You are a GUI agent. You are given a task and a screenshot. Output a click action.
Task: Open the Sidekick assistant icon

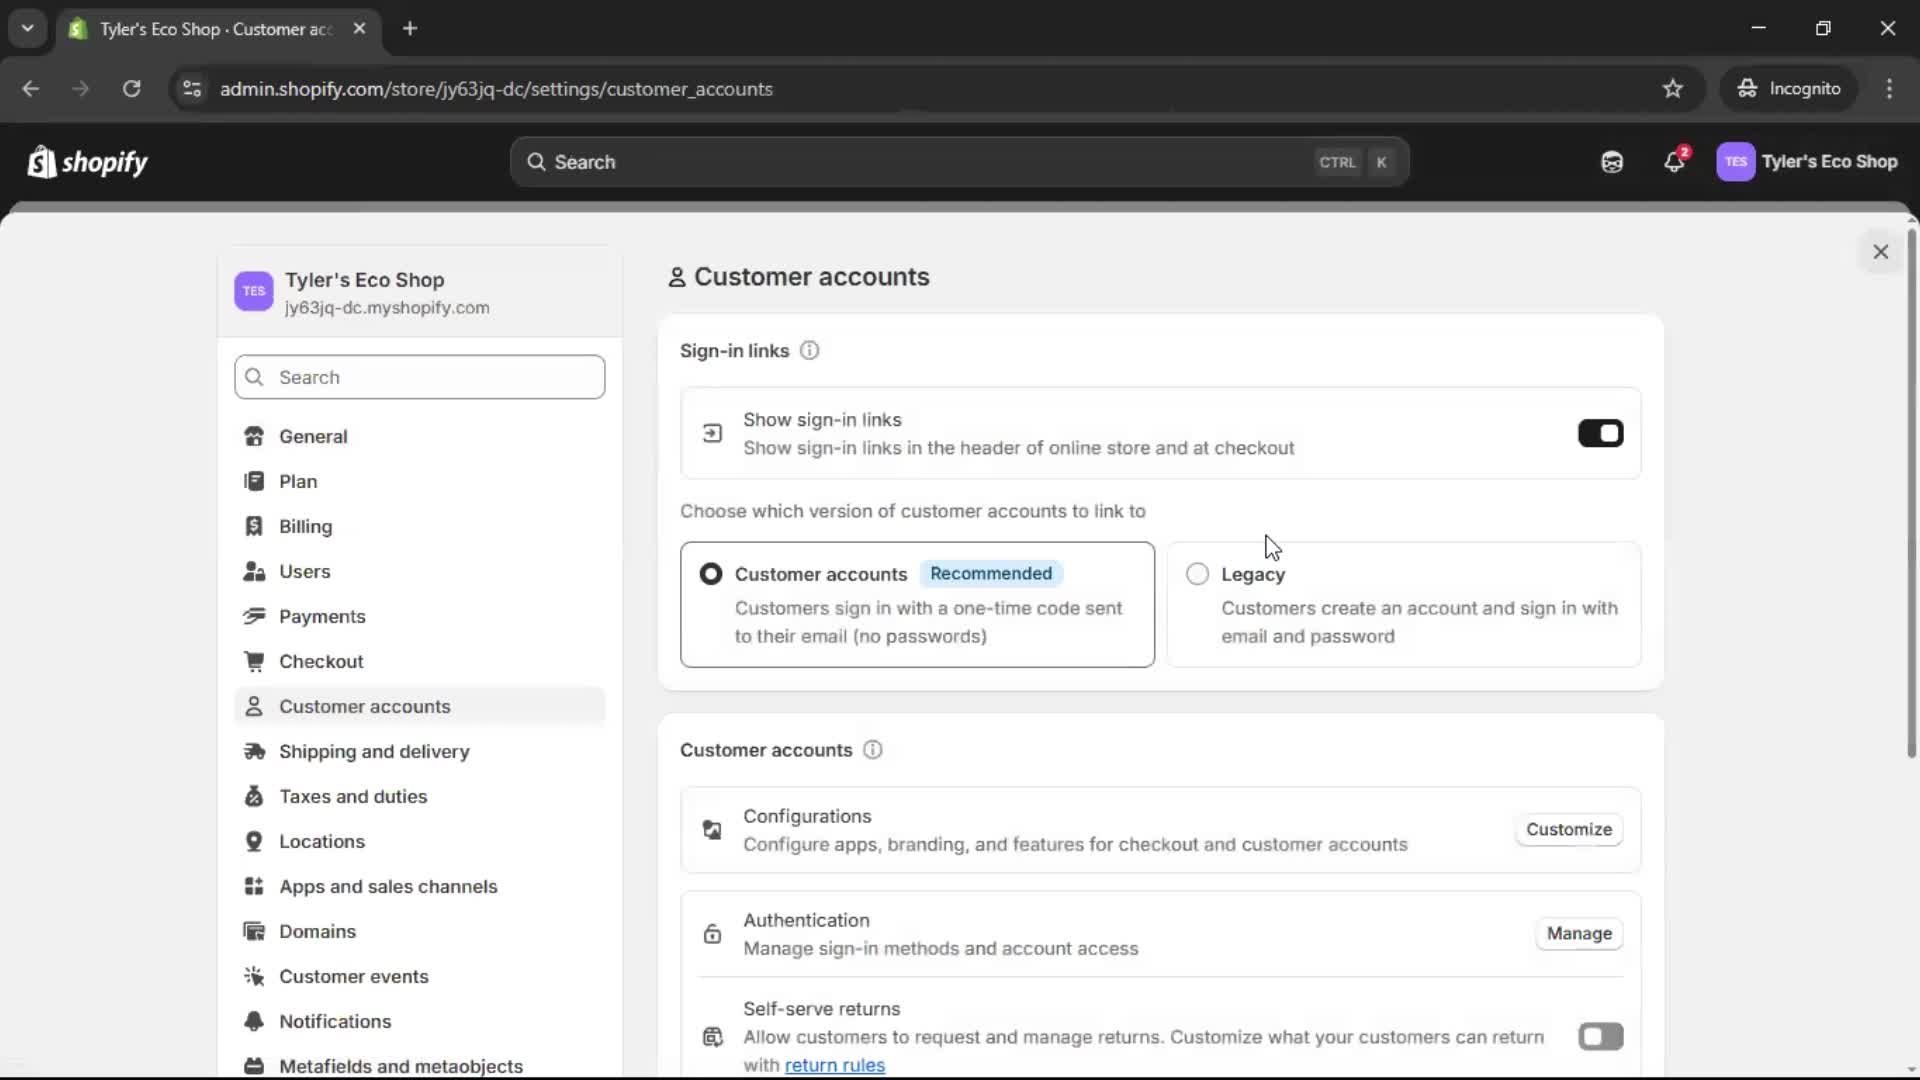pyautogui.click(x=1611, y=161)
